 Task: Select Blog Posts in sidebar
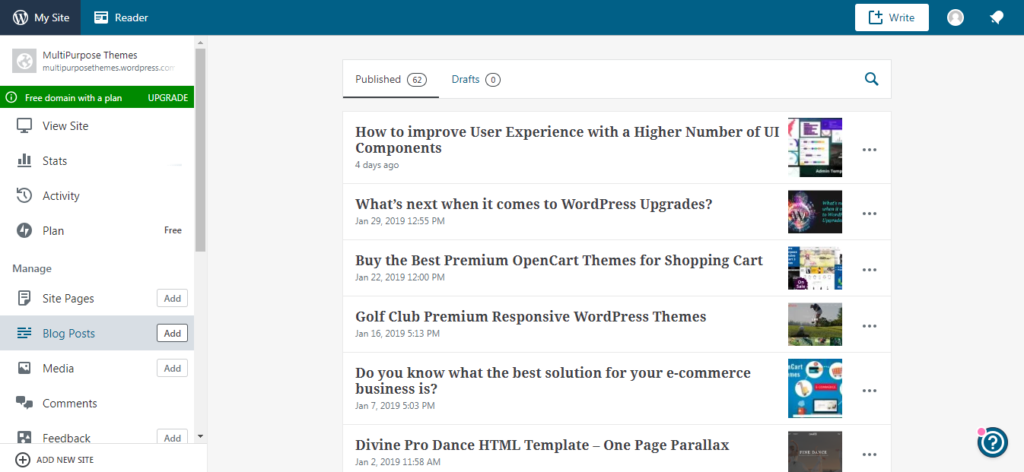click(69, 334)
